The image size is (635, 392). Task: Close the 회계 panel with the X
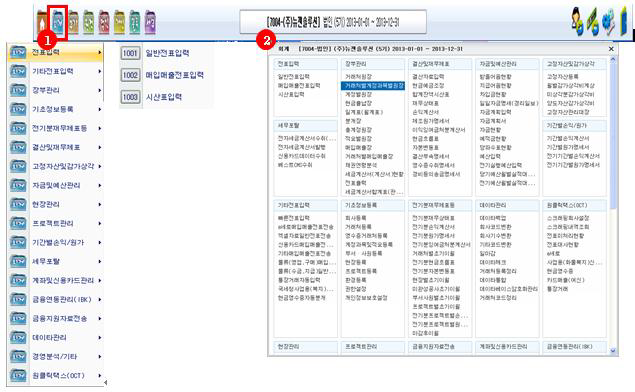[611, 49]
